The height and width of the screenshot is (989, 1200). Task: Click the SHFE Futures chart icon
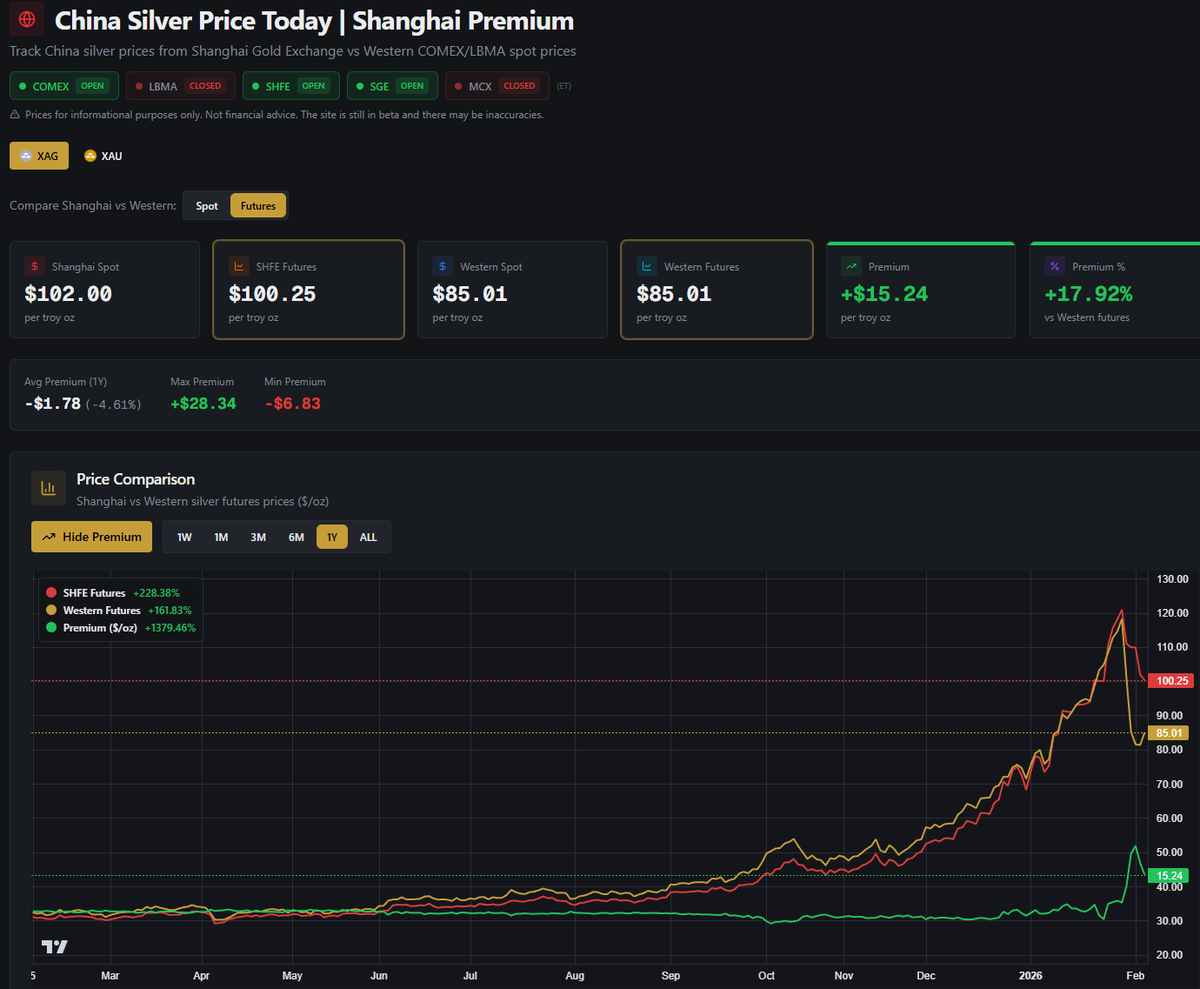point(239,267)
